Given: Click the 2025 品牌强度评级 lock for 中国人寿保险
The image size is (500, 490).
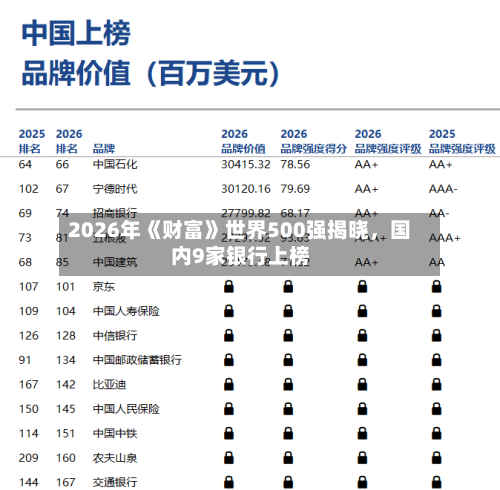Looking at the screenshot, I should (436, 311).
